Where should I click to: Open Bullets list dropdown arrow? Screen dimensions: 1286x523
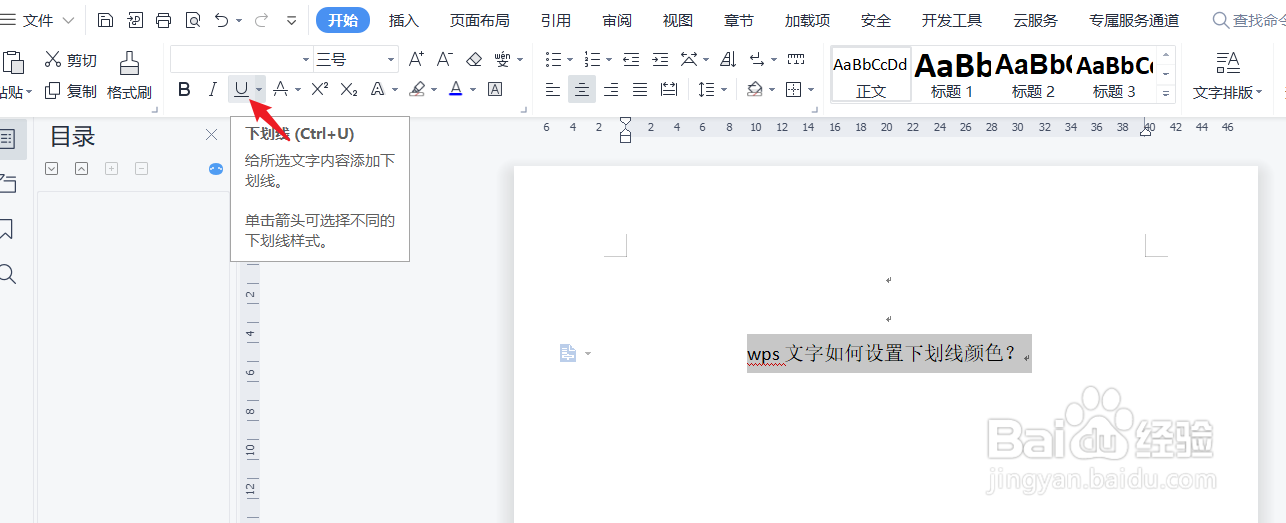coord(570,60)
